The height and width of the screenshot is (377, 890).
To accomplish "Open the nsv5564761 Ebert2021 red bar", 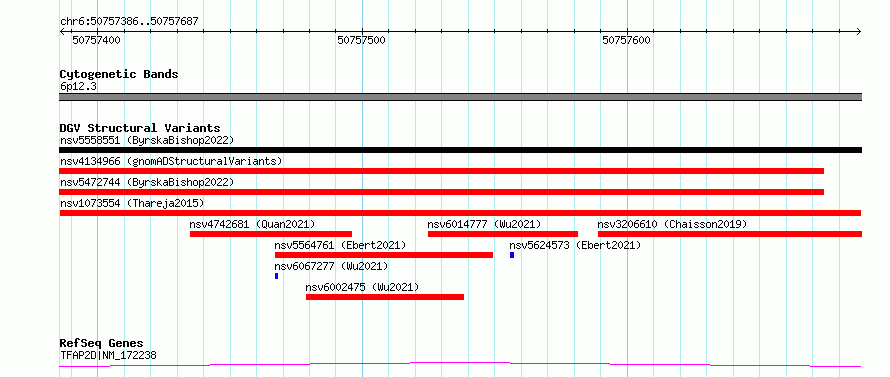I will [x=384, y=255].
